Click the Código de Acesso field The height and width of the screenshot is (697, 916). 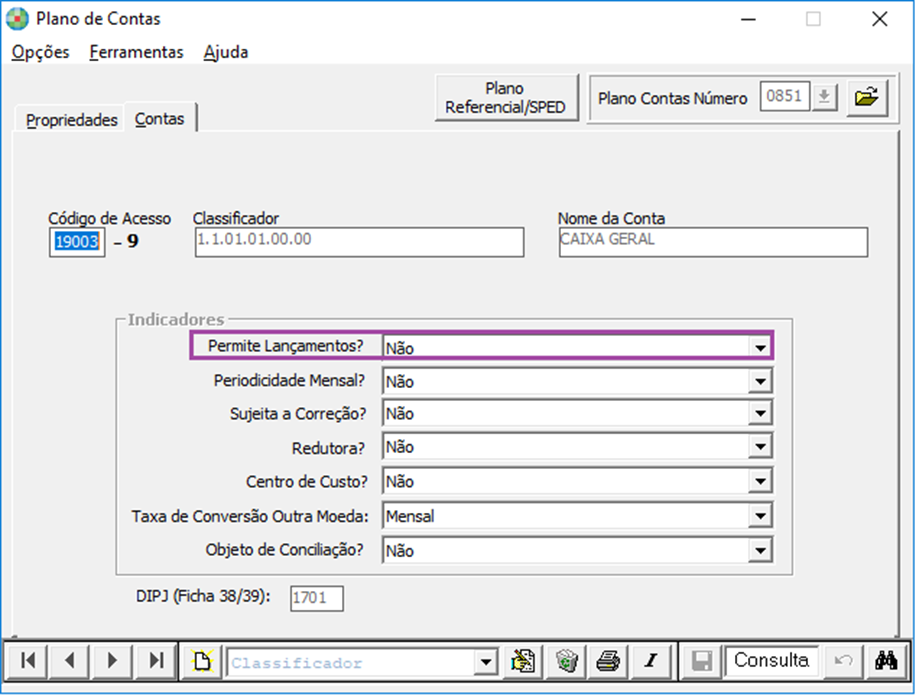[77, 242]
